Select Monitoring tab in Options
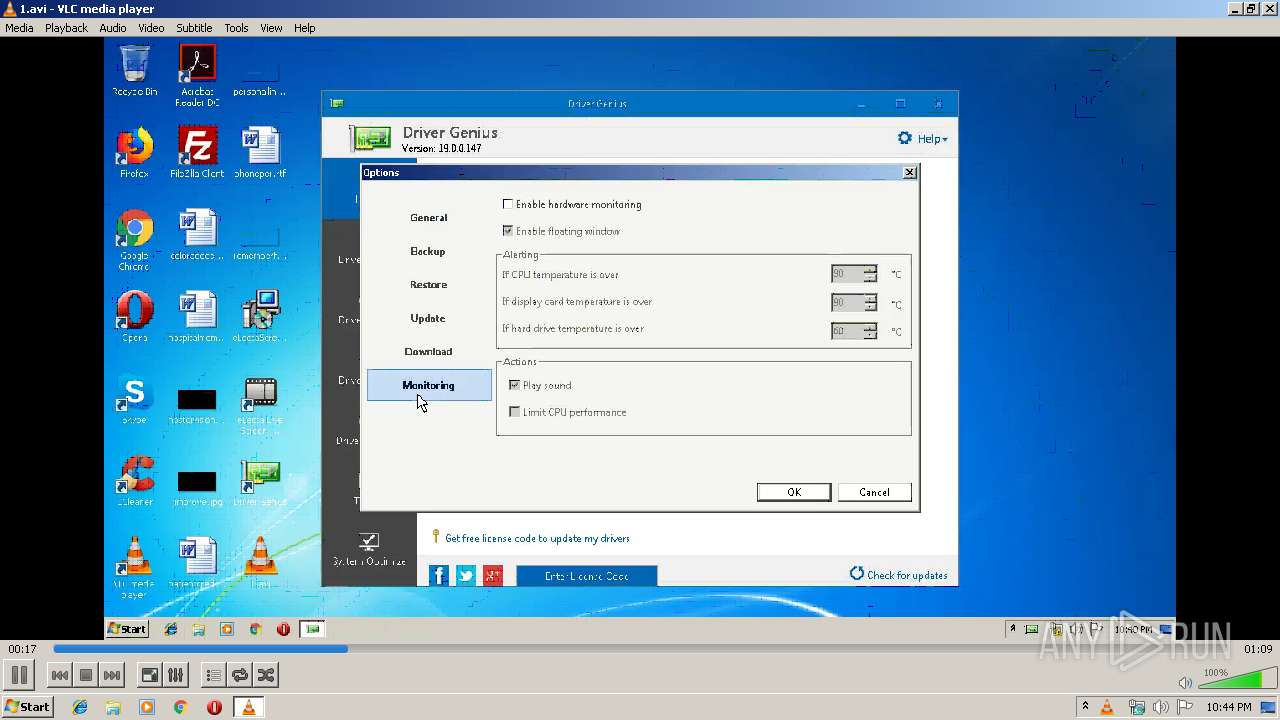The width and height of the screenshot is (1280, 720). [x=429, y=385]
